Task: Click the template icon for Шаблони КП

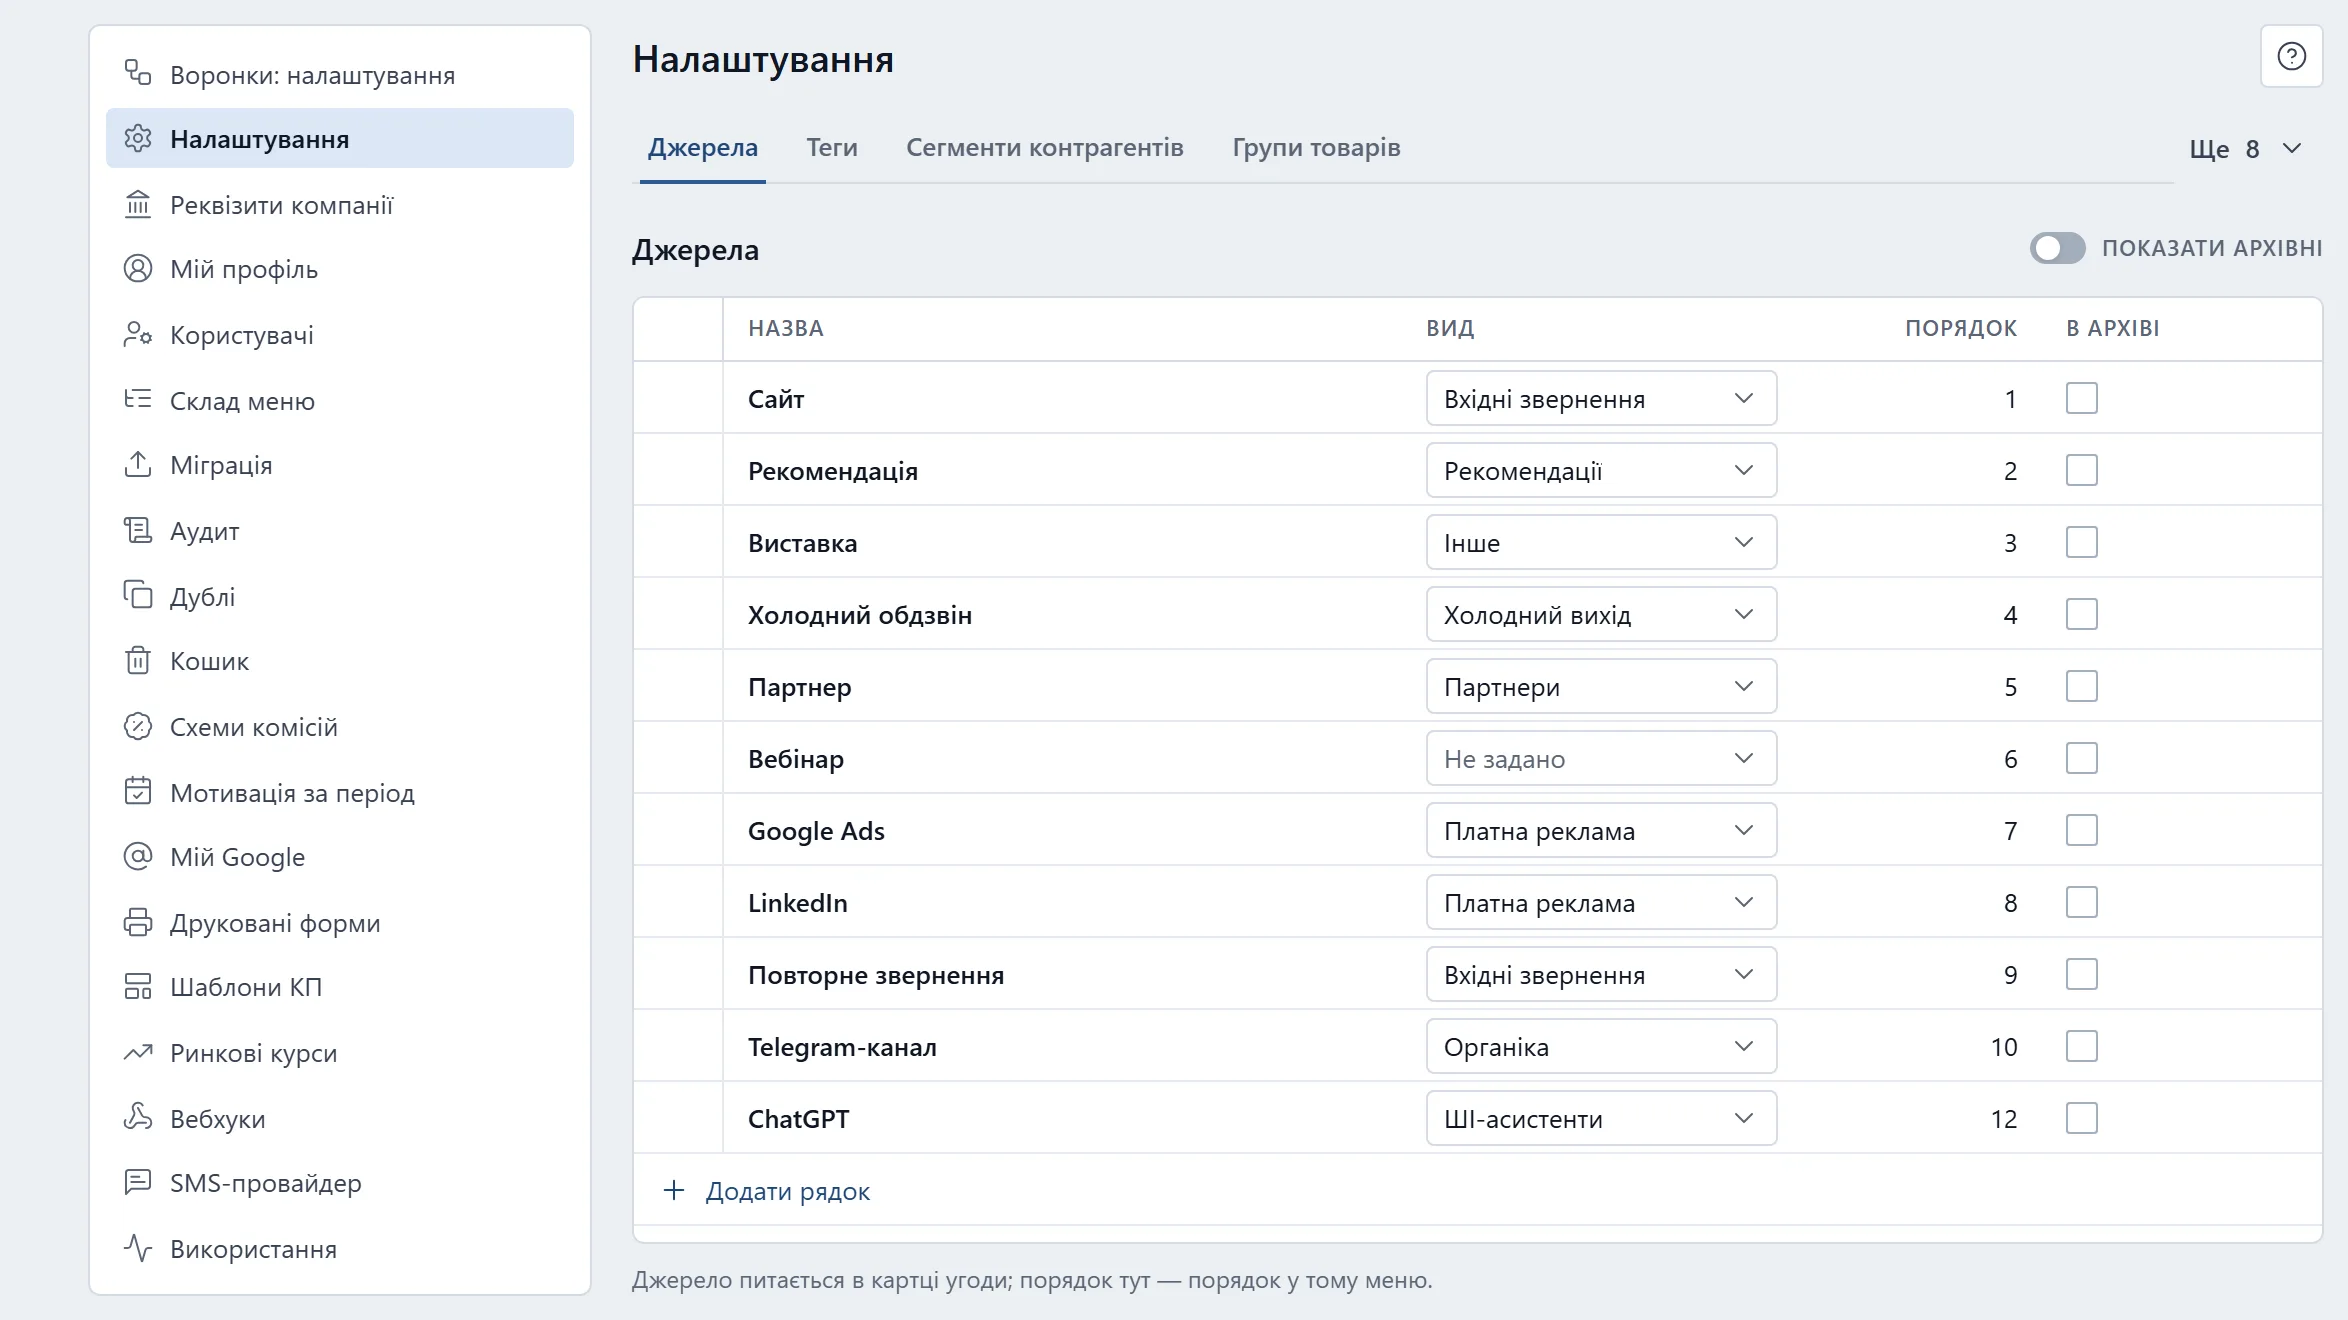Action: pos(138,986)
